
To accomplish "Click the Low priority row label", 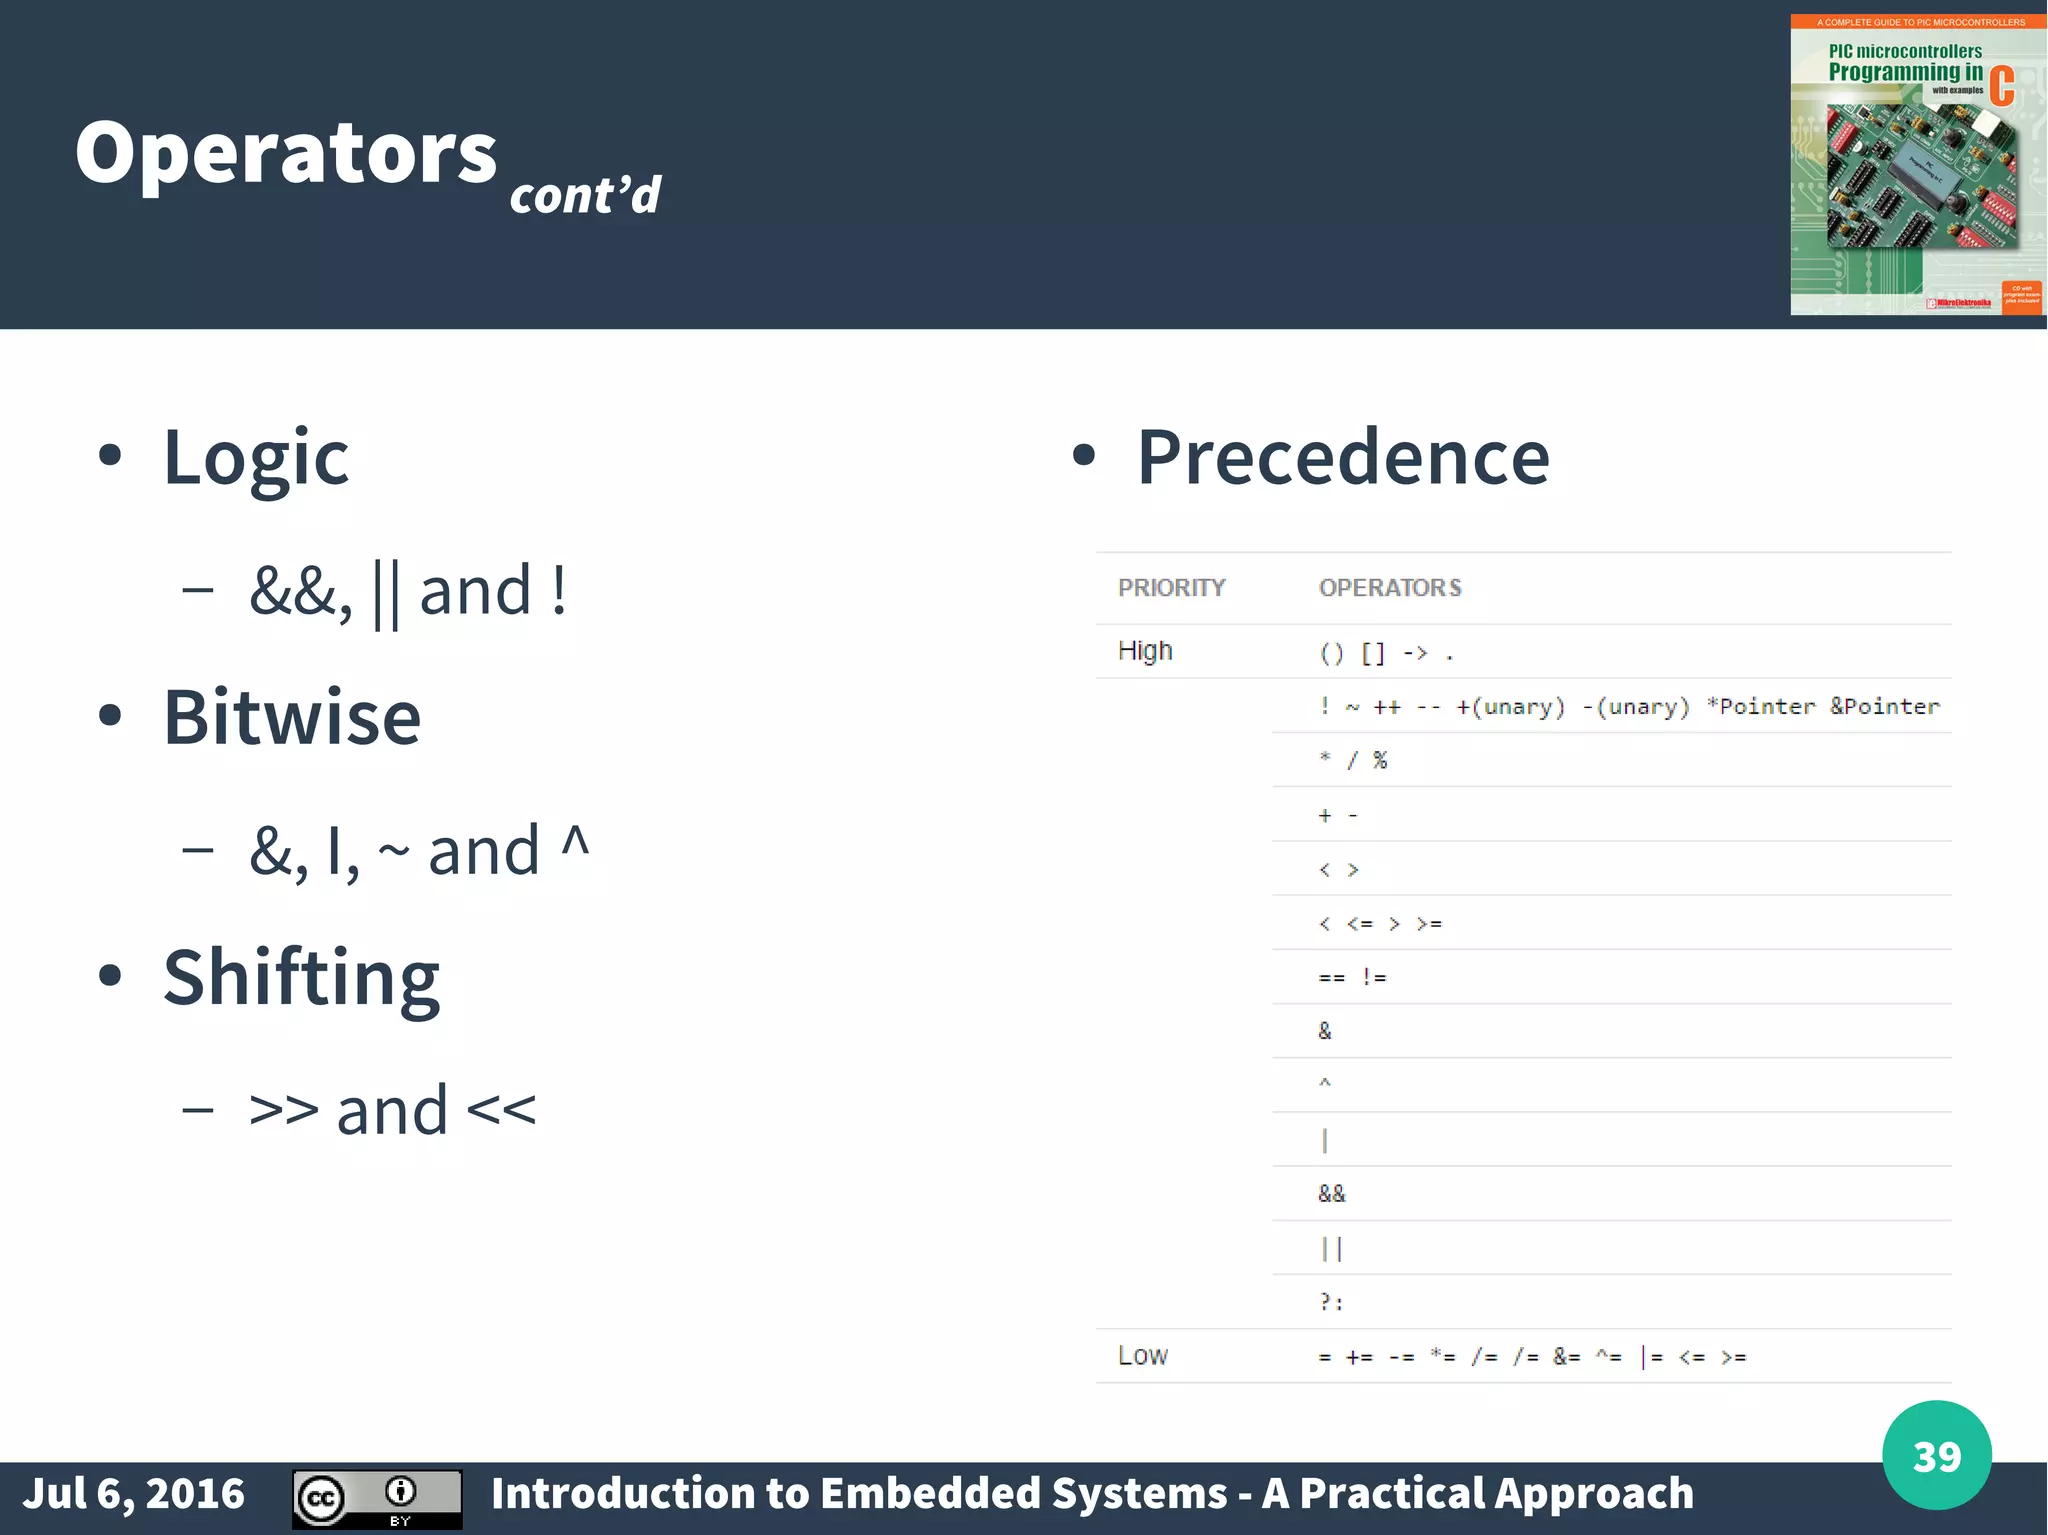I will point(1143,1356).
